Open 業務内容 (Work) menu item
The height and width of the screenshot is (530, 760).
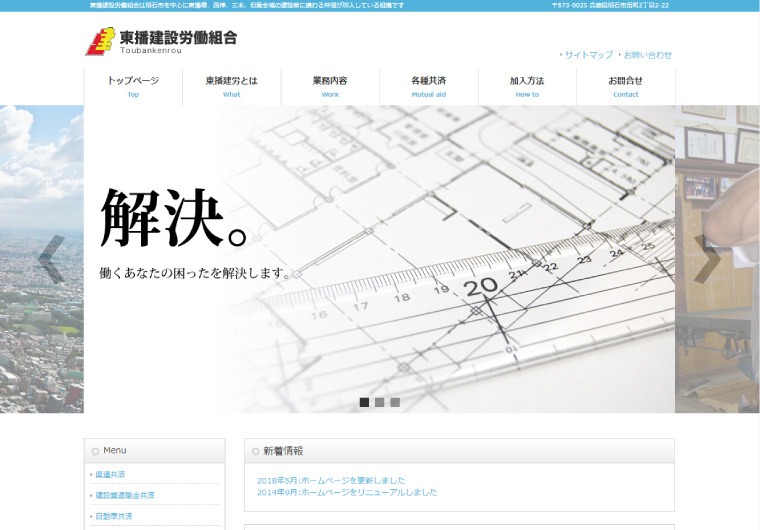(x=330, y=86)
